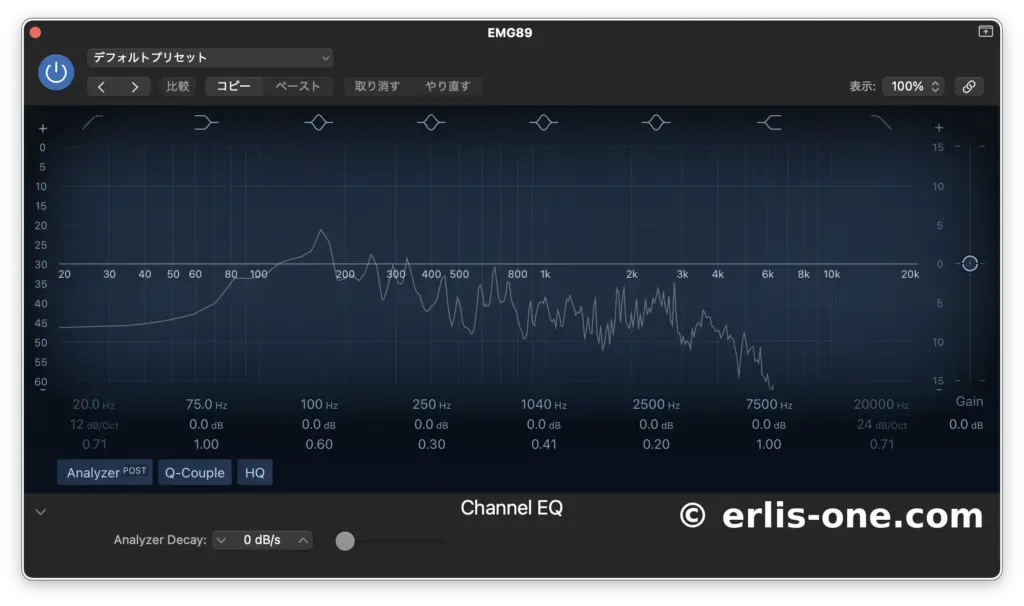The image size is (1024, 606).
Task: Enable the low cut filter band icon
Action: coord(92,122)
